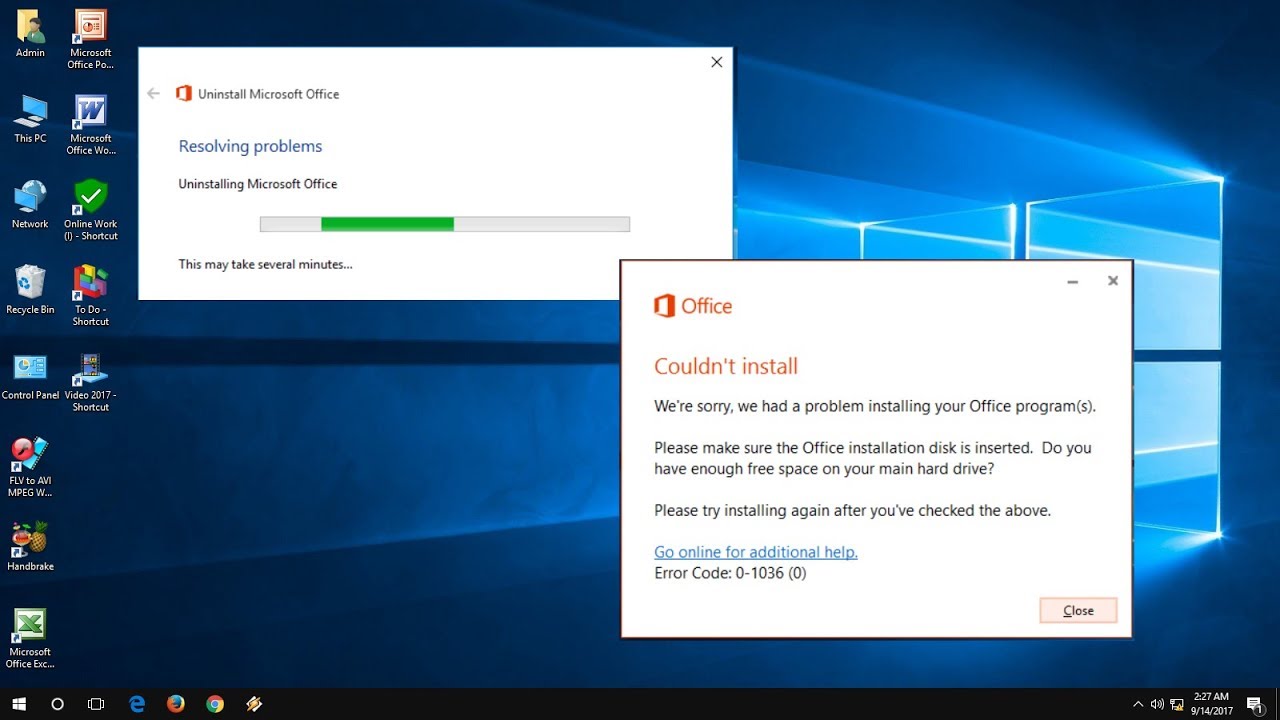Open the clock showing 2:27 AM
The image size is (1280, 720).
tap(1211, 704)
